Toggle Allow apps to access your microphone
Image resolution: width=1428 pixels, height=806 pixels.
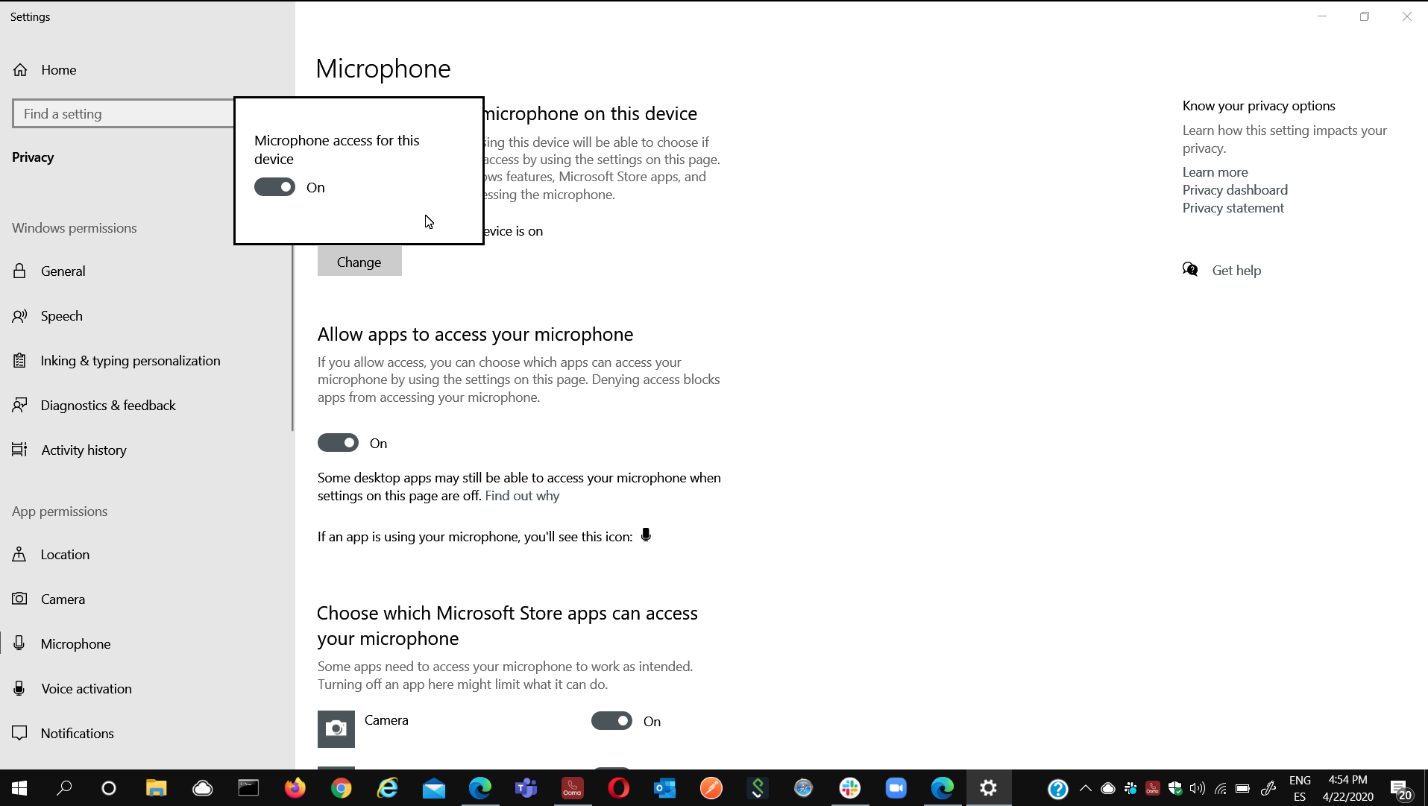[x=338, y=443]
